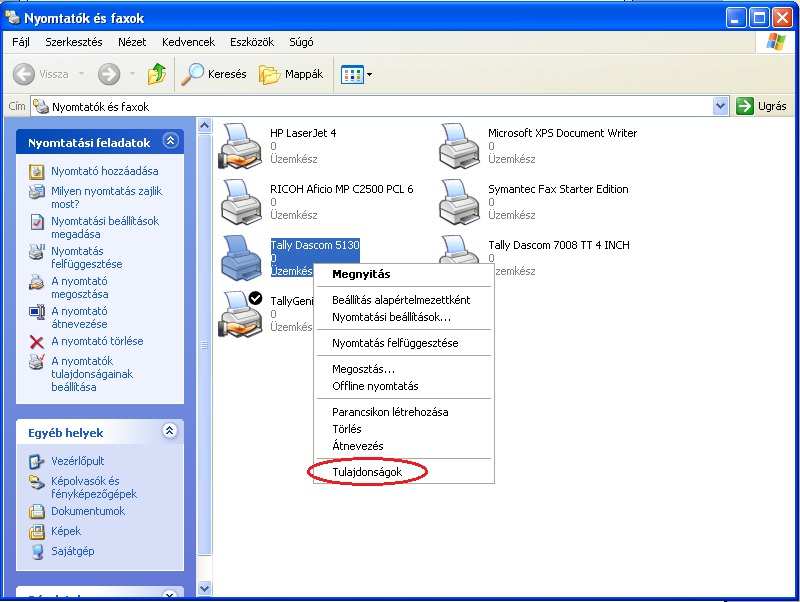
Task: Select the HP LaserJet 4 name label
Action: 303,133
